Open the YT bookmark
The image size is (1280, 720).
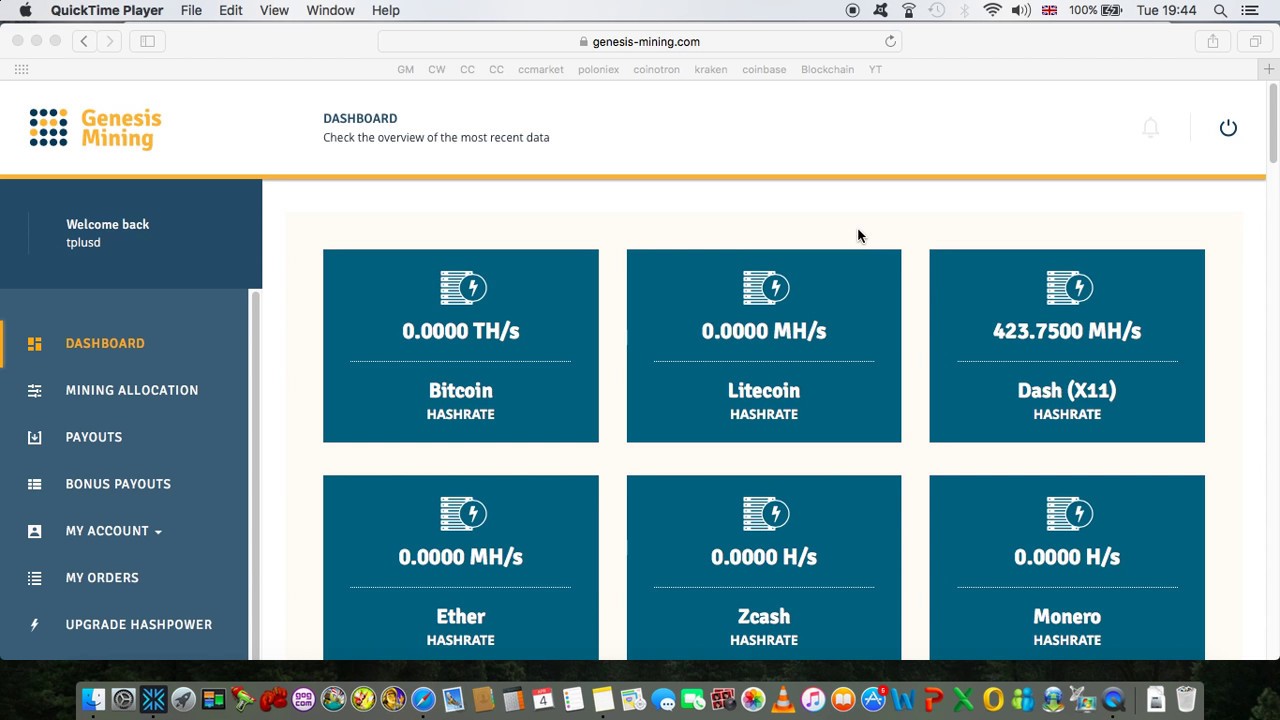[x=875, y=70]
